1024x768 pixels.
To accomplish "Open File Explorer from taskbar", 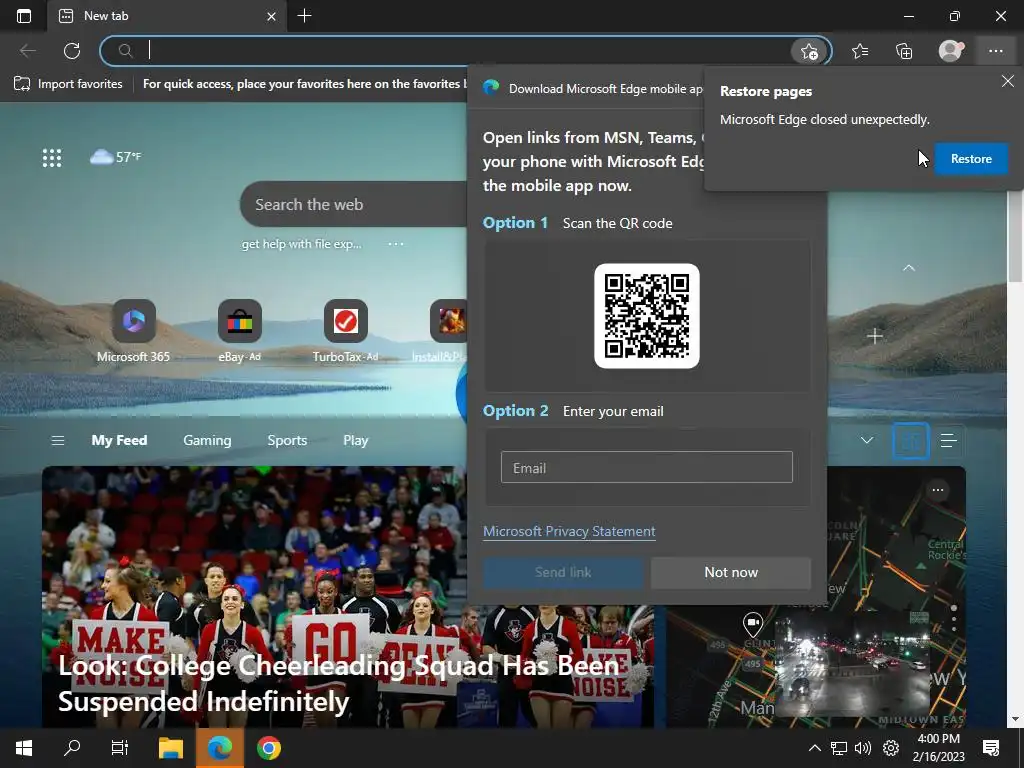I will coord(170,748).
